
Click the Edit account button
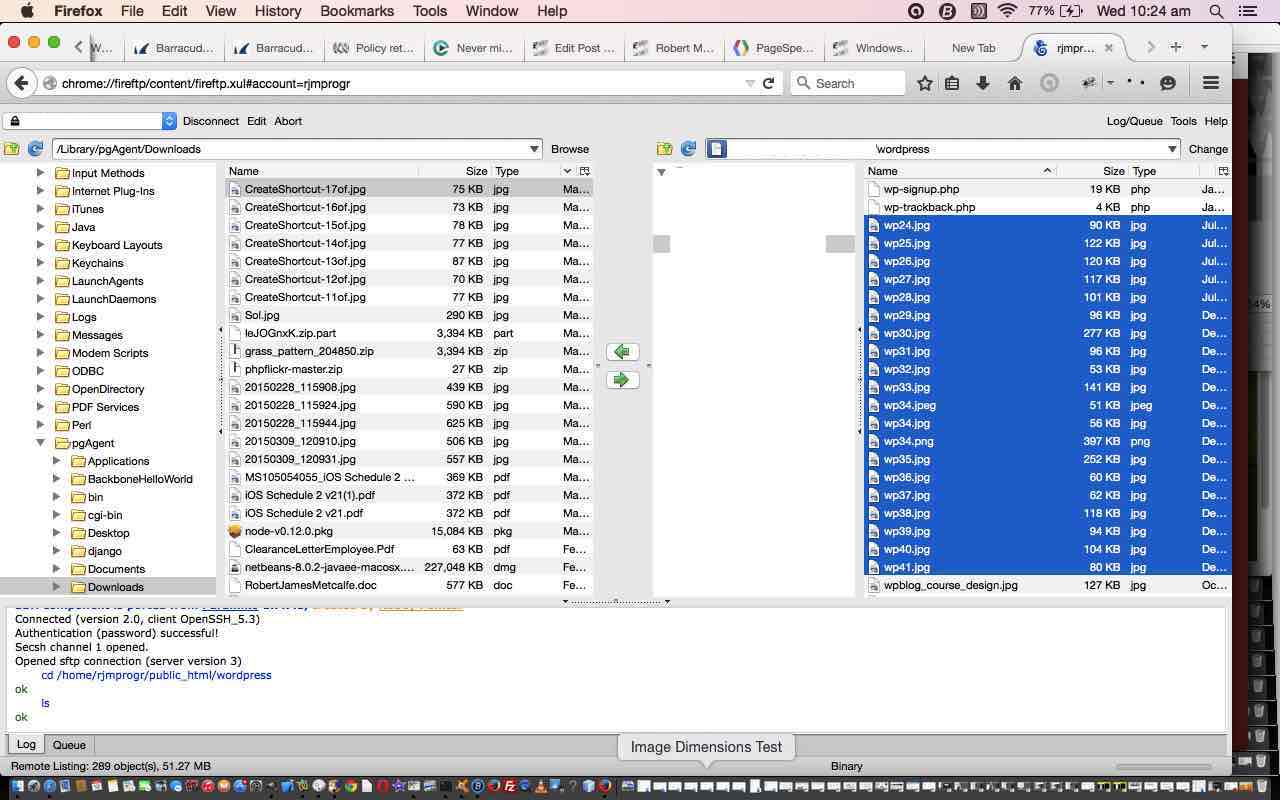pyautogui.click(x=256, y=121)
